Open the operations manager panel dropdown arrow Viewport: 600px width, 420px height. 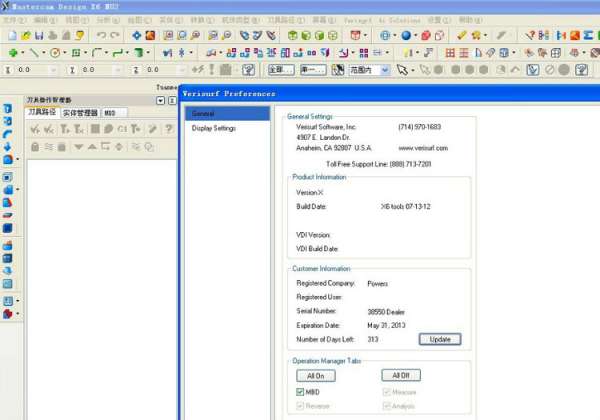pyautogui.click(x=161, y=101)
